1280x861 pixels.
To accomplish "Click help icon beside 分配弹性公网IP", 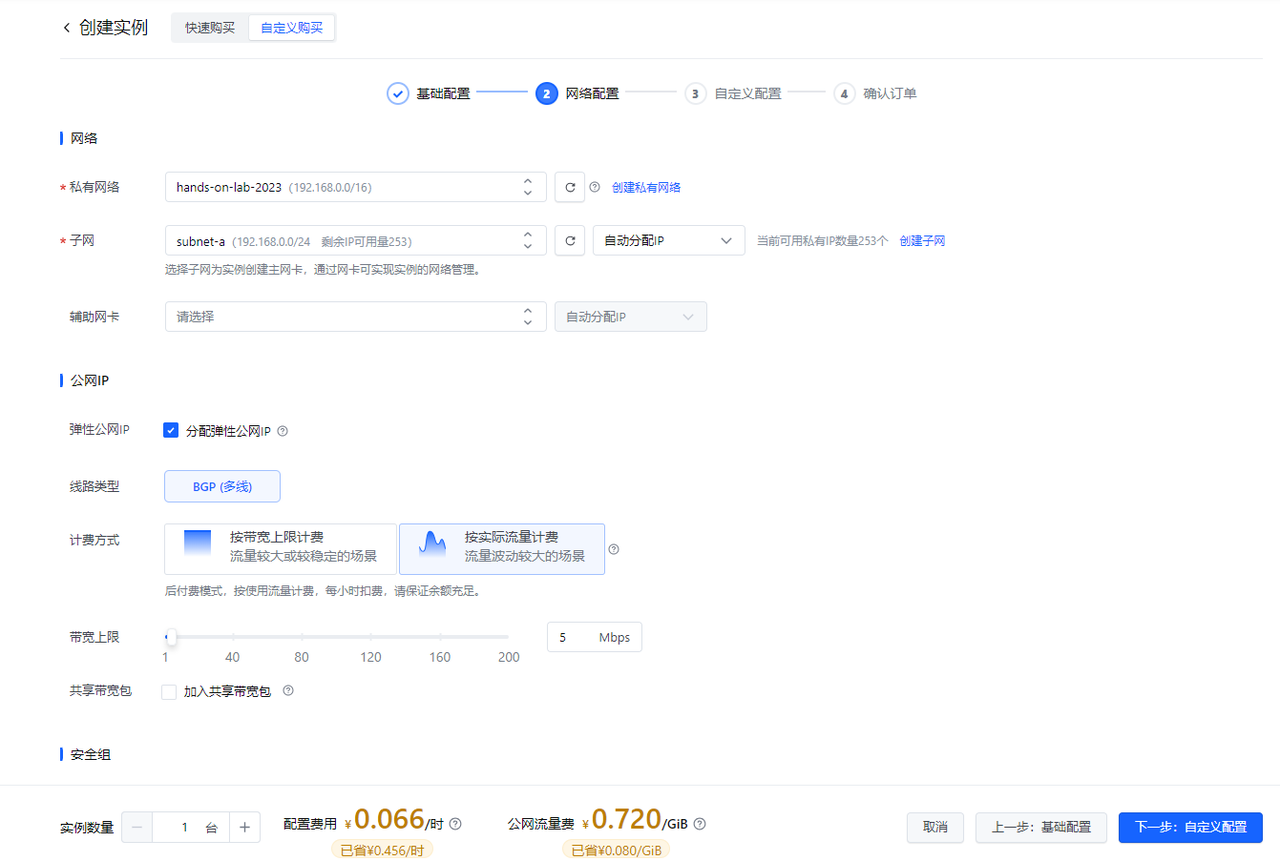I will pos(282,431).
